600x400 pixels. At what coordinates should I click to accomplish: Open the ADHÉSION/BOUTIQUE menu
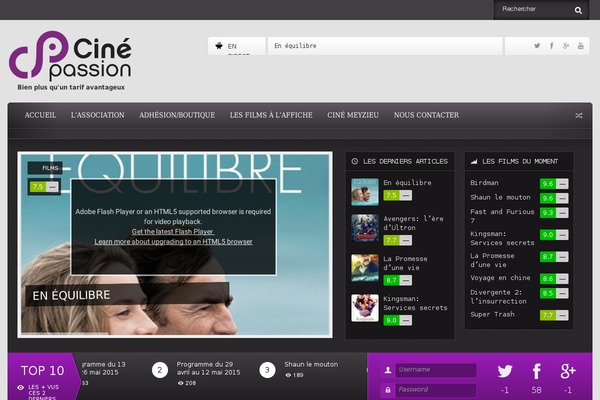tap(177, 115)
